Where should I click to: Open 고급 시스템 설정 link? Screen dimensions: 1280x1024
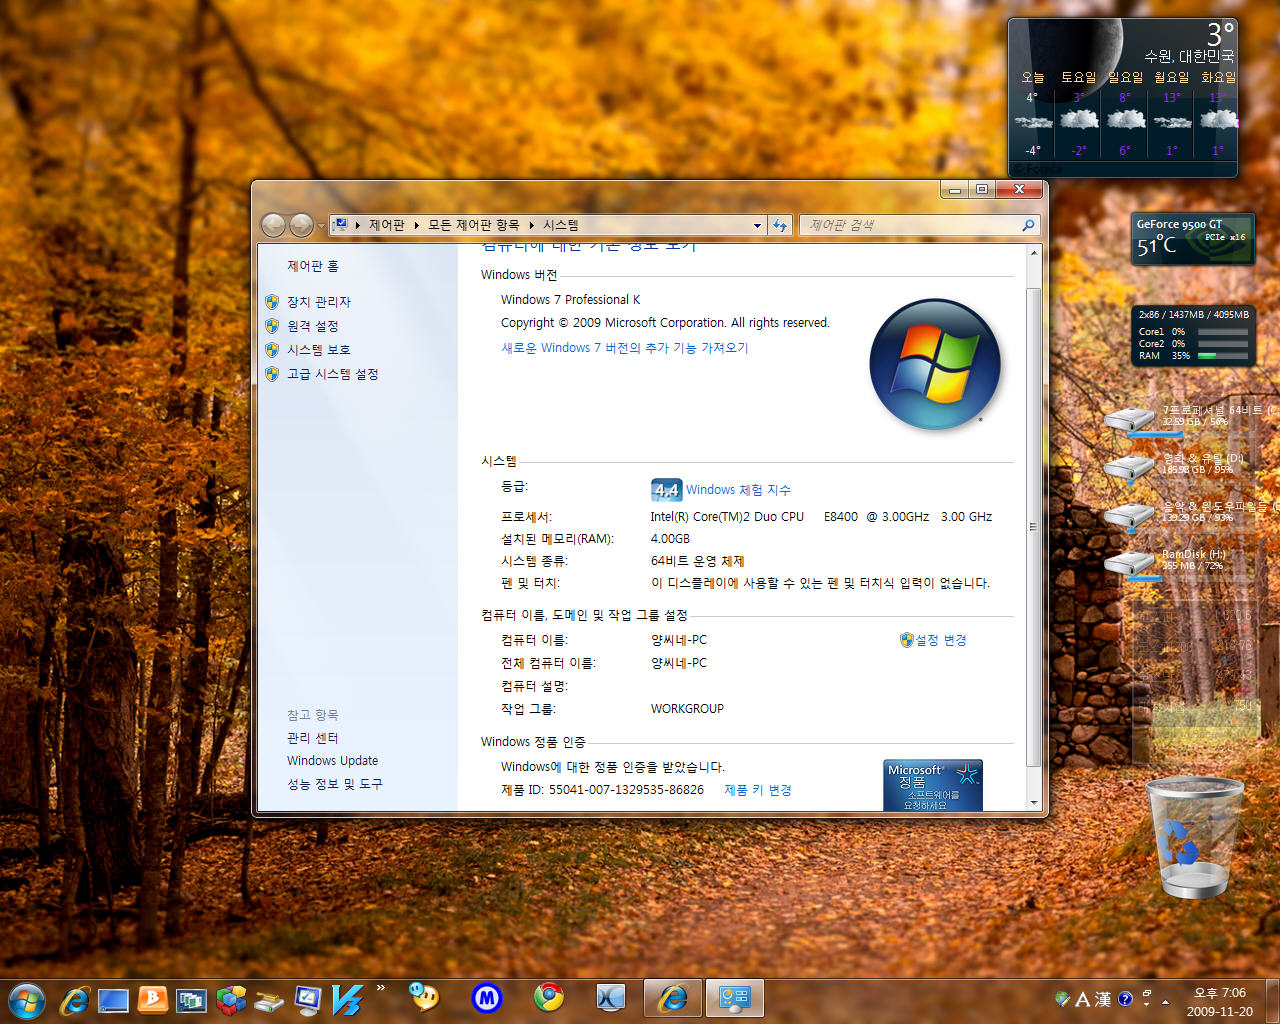[333, 374]
